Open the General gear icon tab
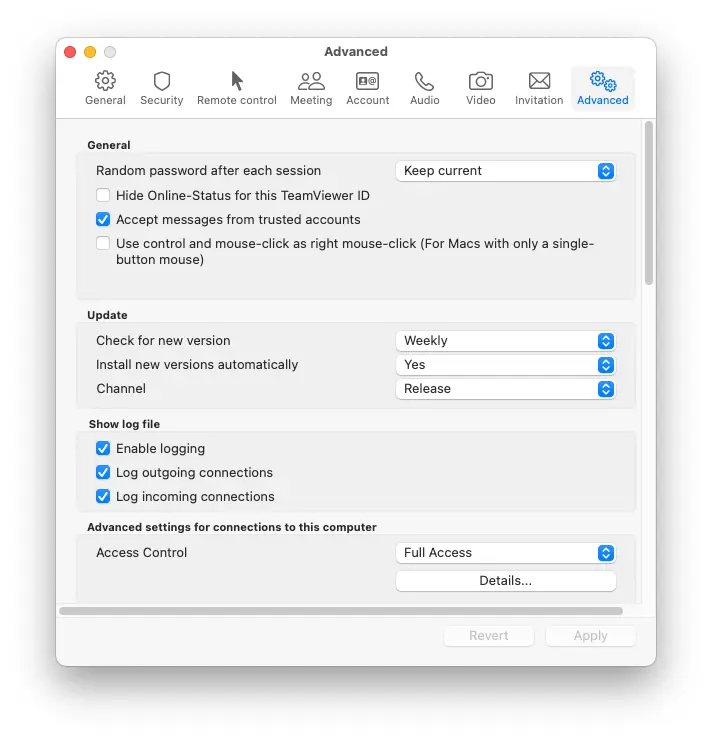The image size is (712, 740). [105, 88]
